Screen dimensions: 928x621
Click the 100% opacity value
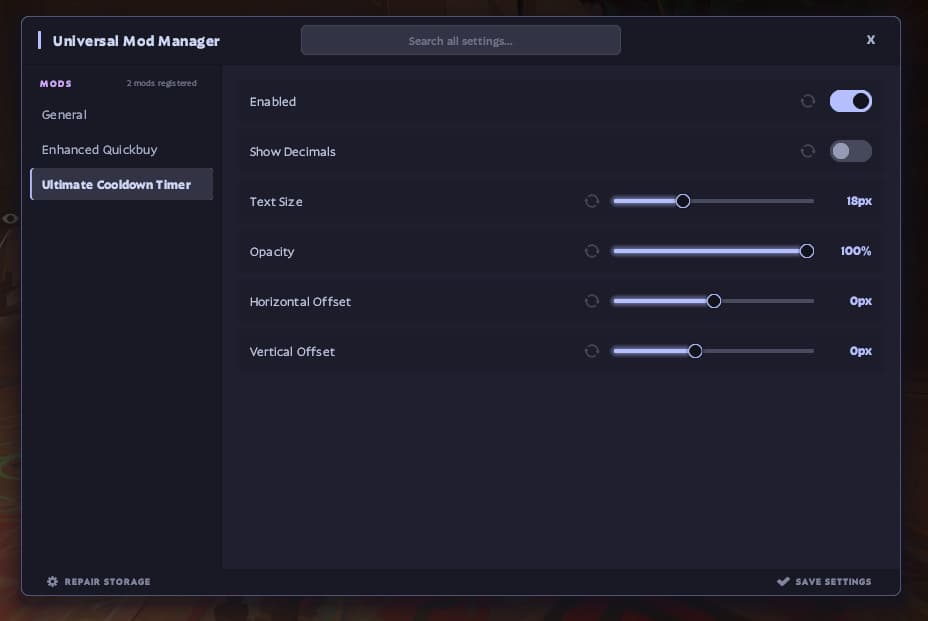click(856, 251)
